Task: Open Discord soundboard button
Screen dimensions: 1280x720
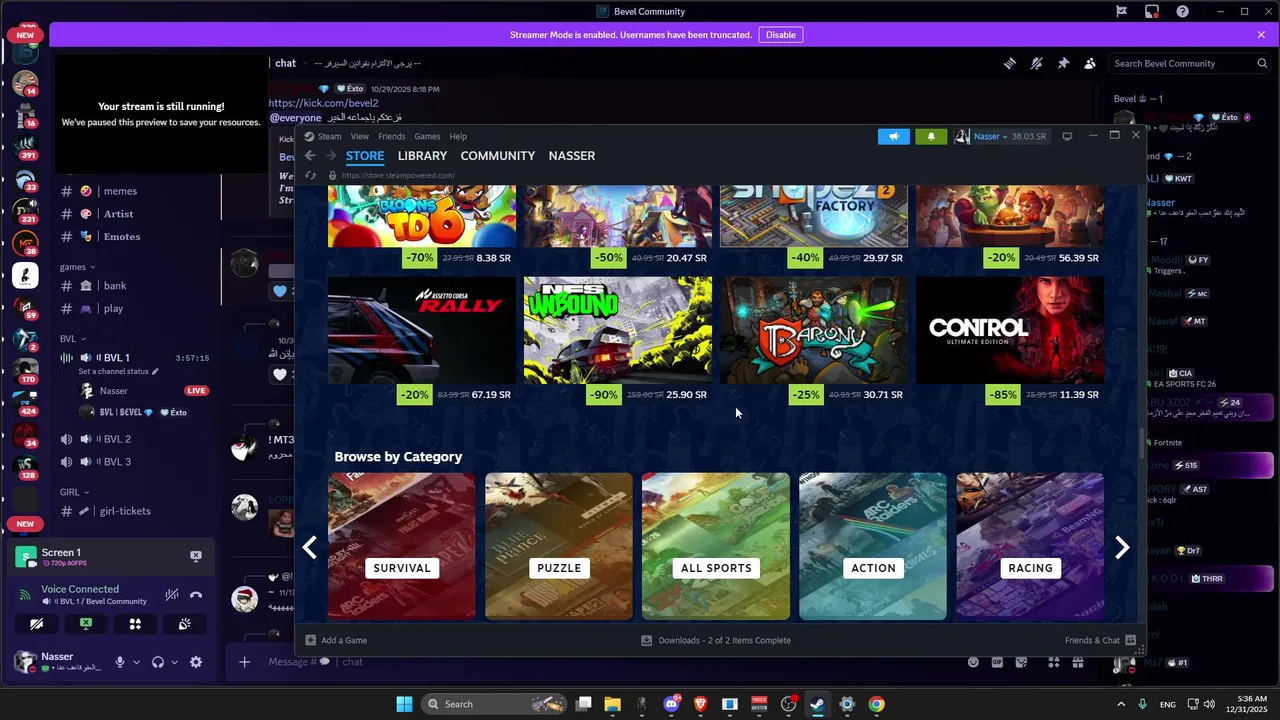Action: [184, 624]
